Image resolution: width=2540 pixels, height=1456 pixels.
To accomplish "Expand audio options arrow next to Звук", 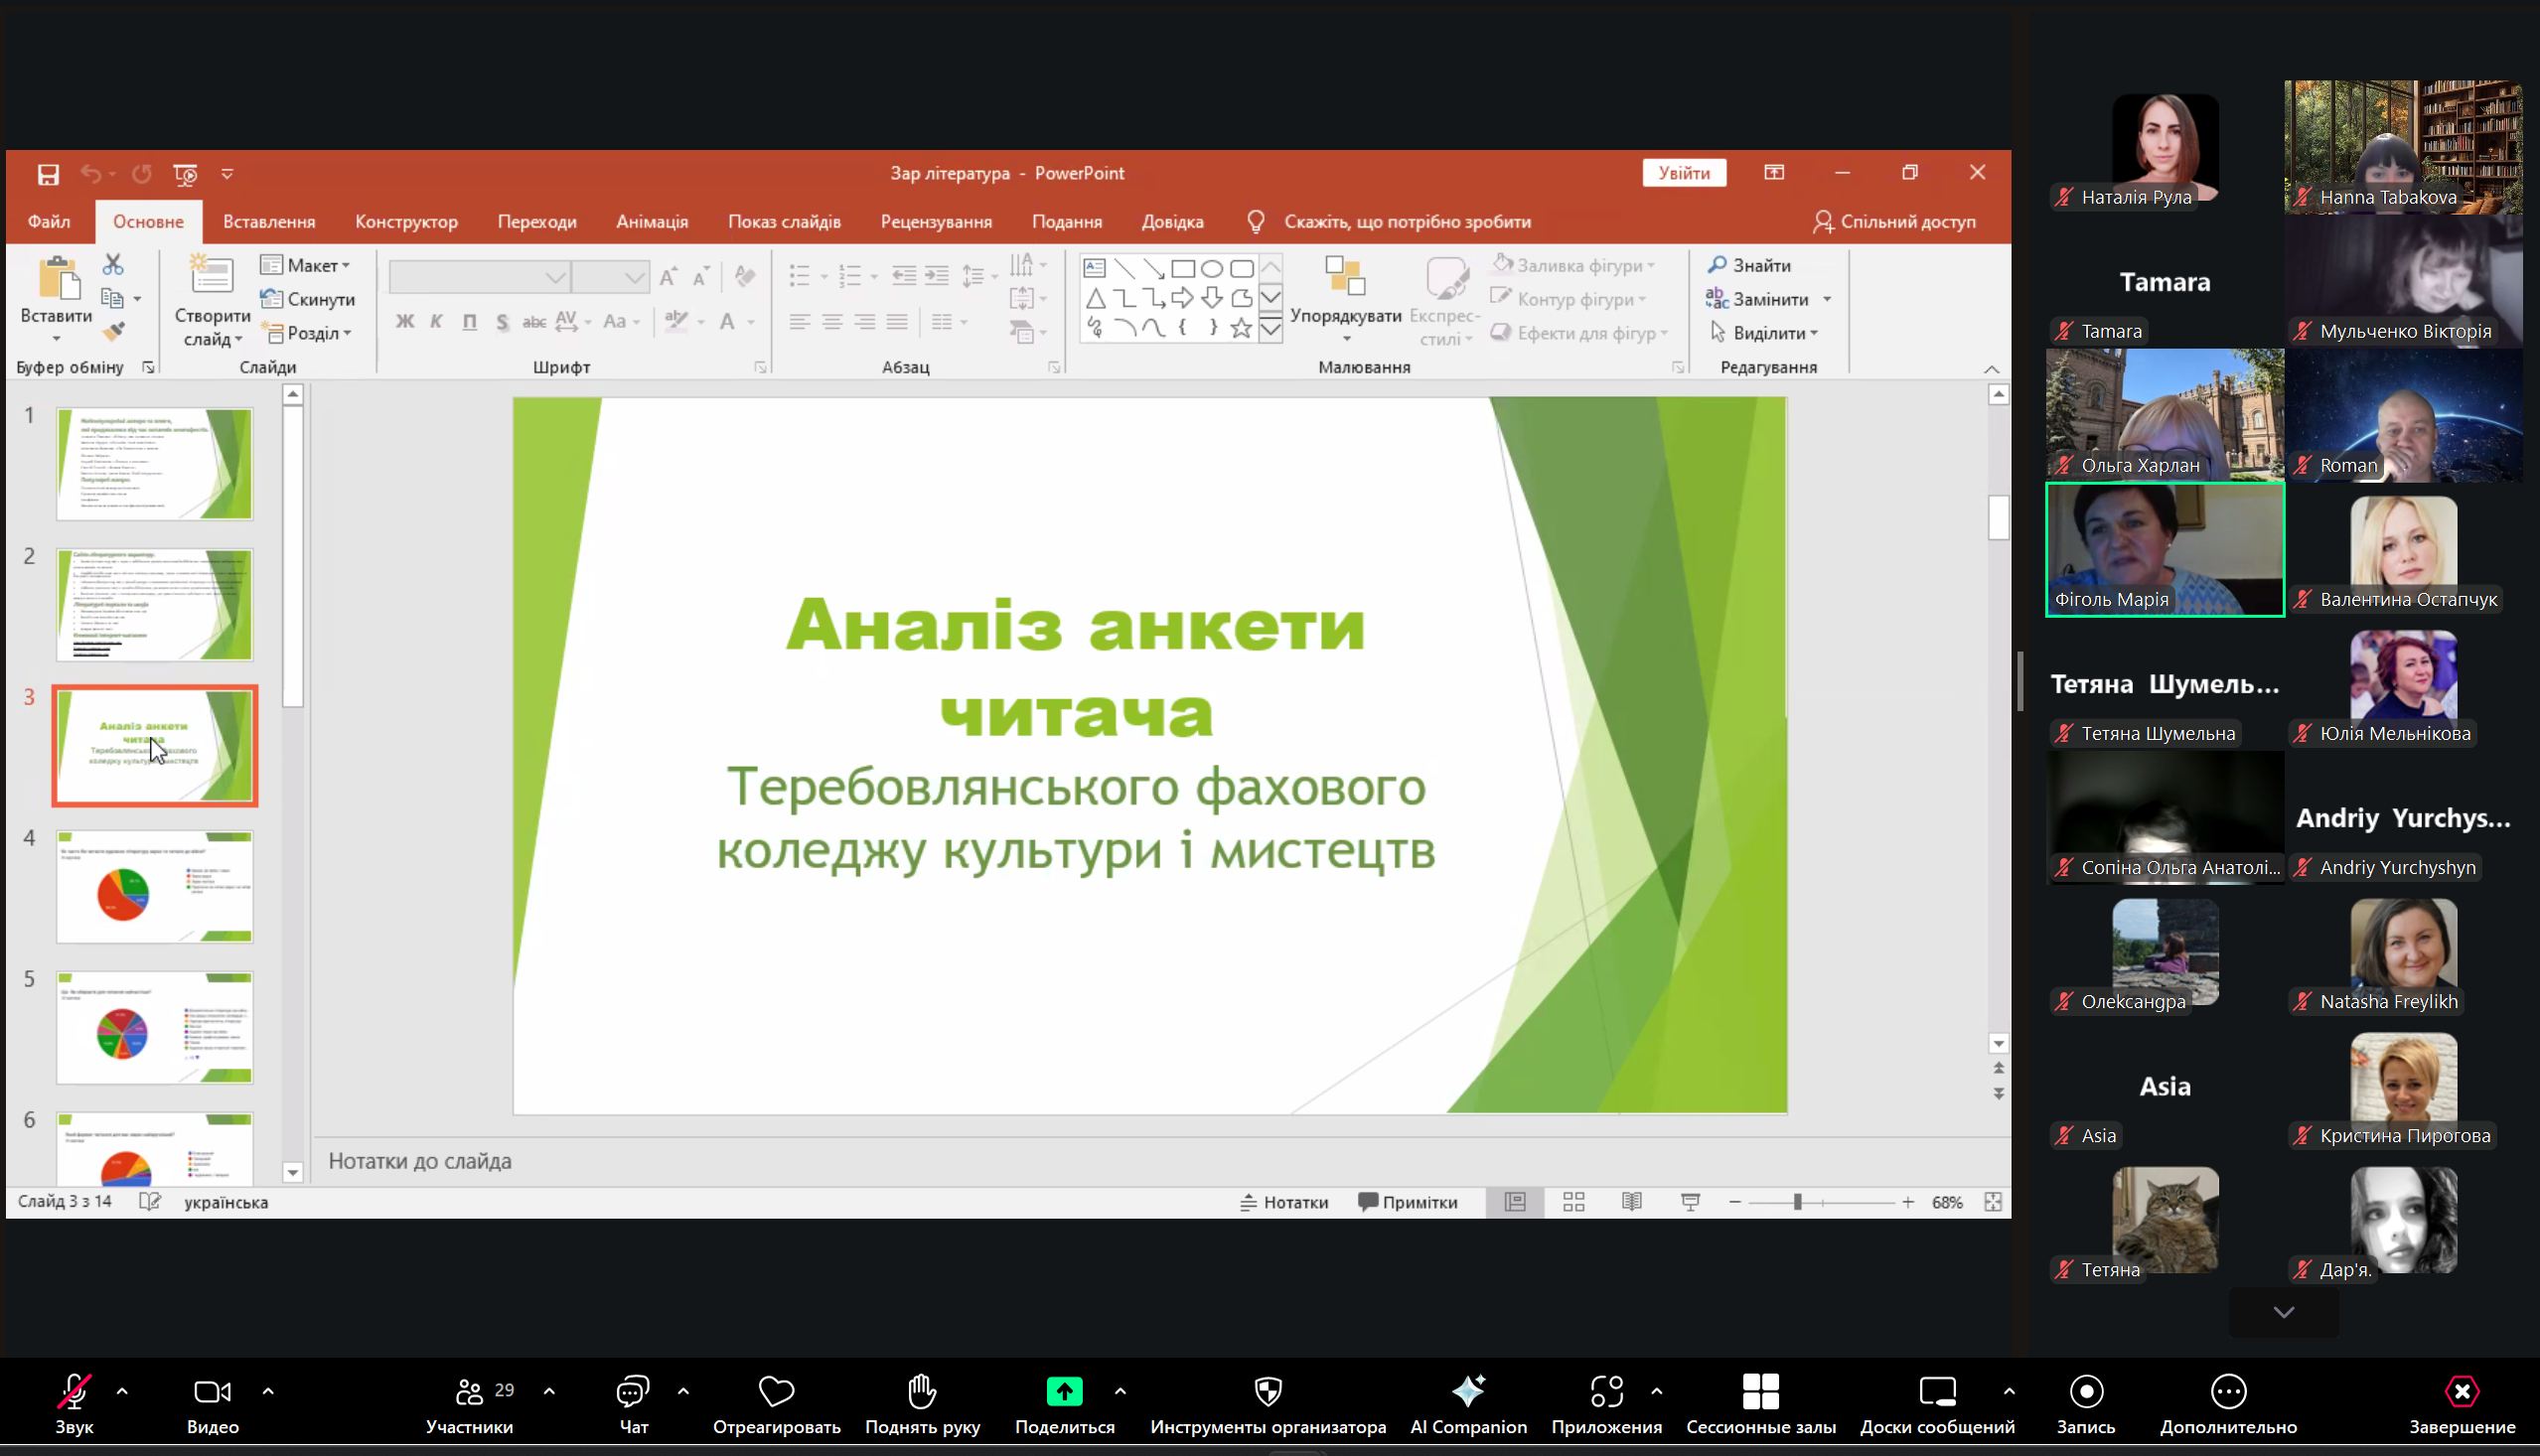I will point(122,1391).
